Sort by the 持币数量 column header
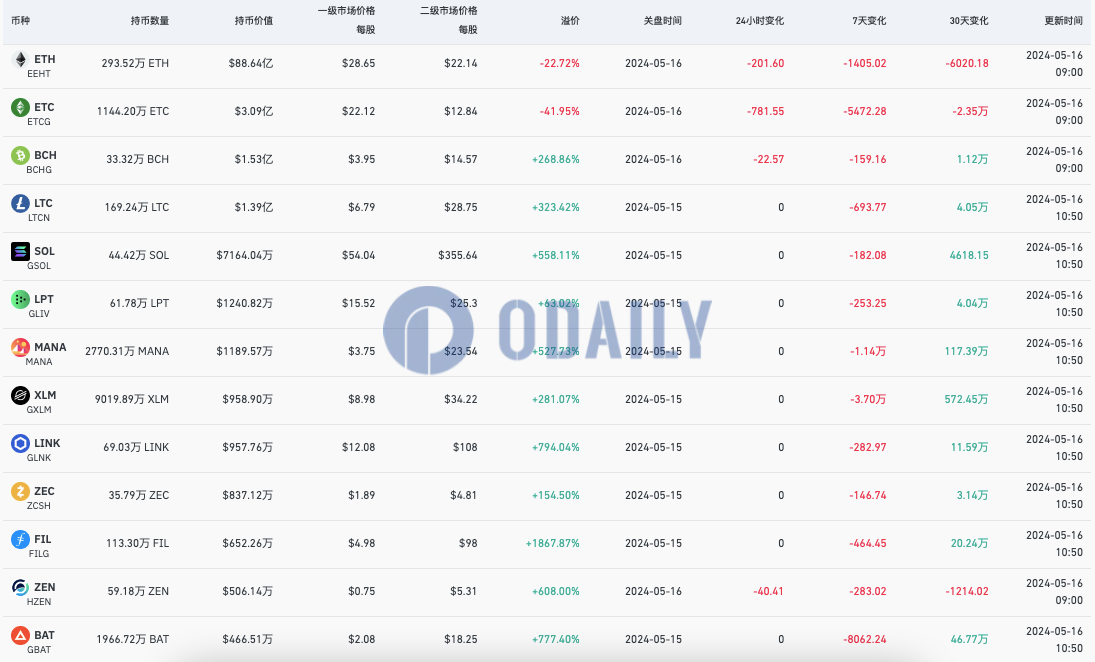This screenshot has width=1095, height=662. 149,20
